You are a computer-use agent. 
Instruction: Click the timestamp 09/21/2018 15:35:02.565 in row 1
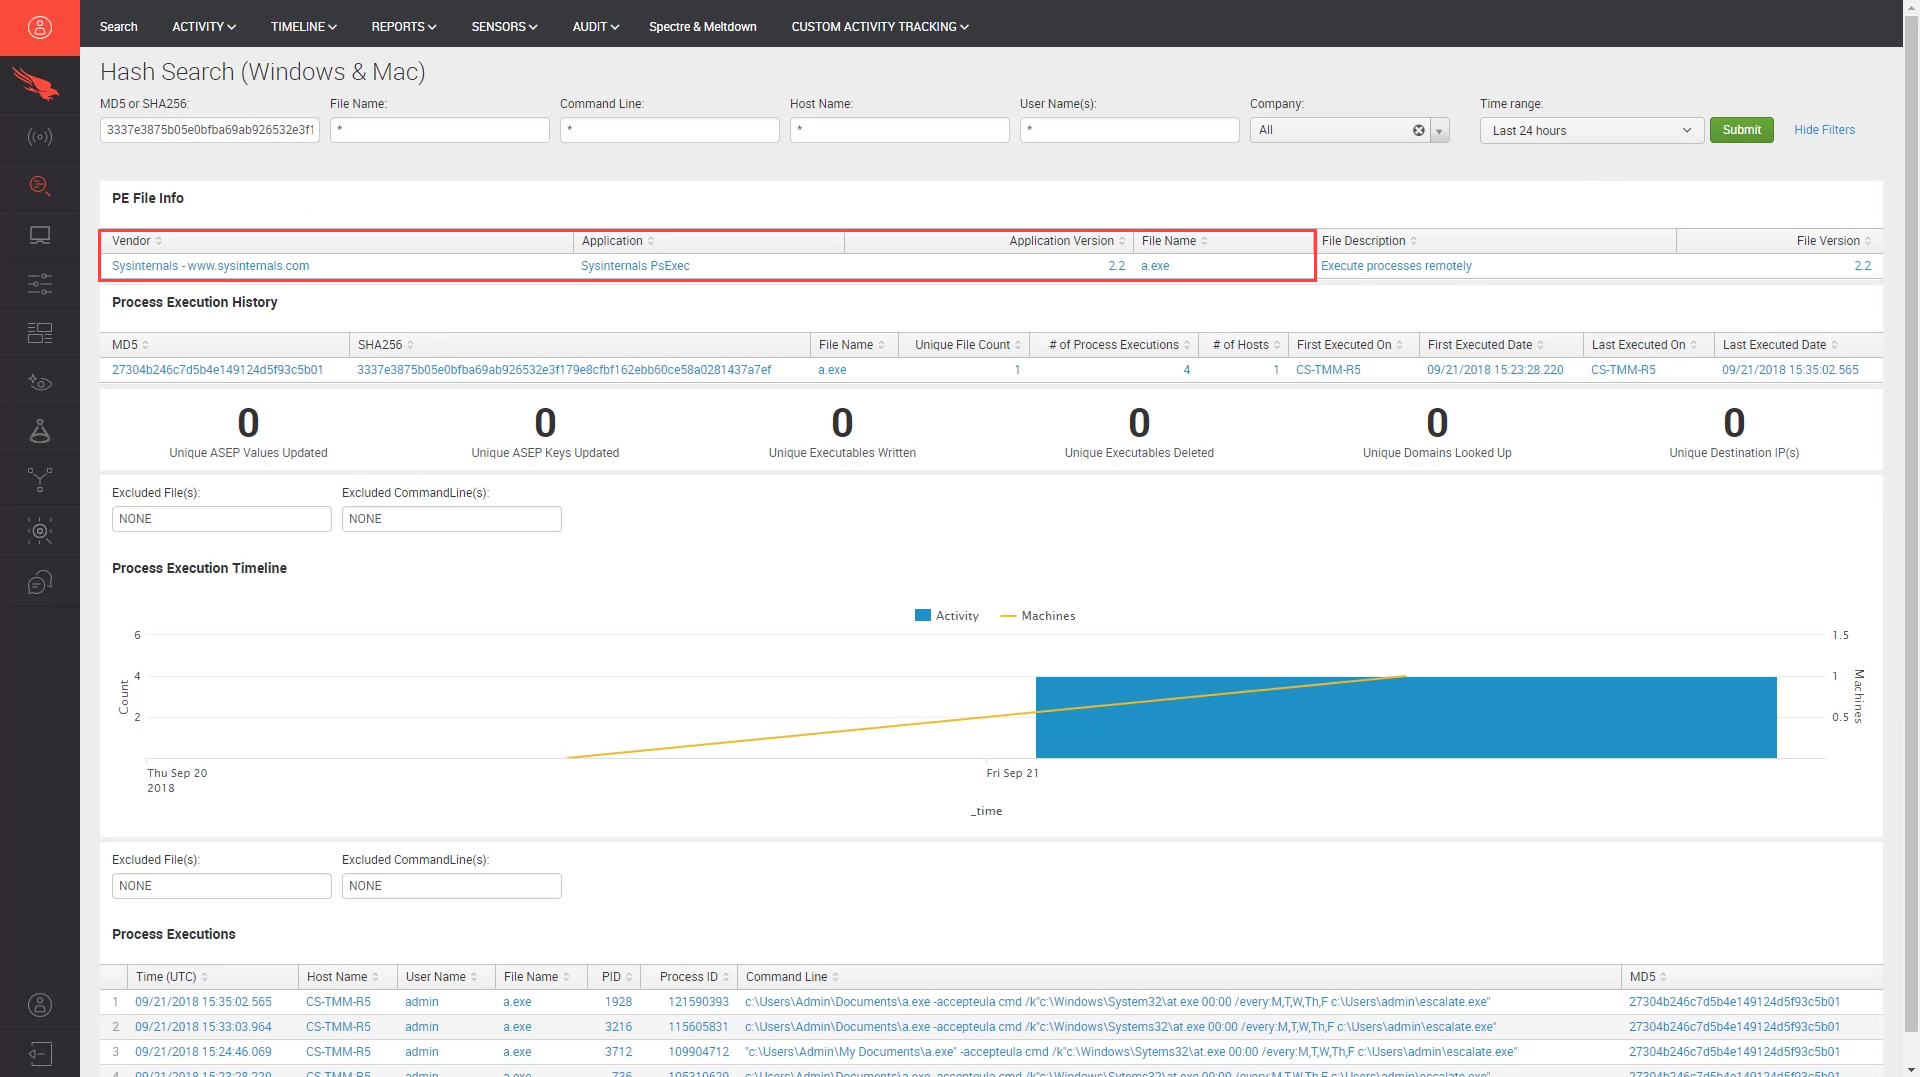pyautogui.click(x=203, y=1002)
